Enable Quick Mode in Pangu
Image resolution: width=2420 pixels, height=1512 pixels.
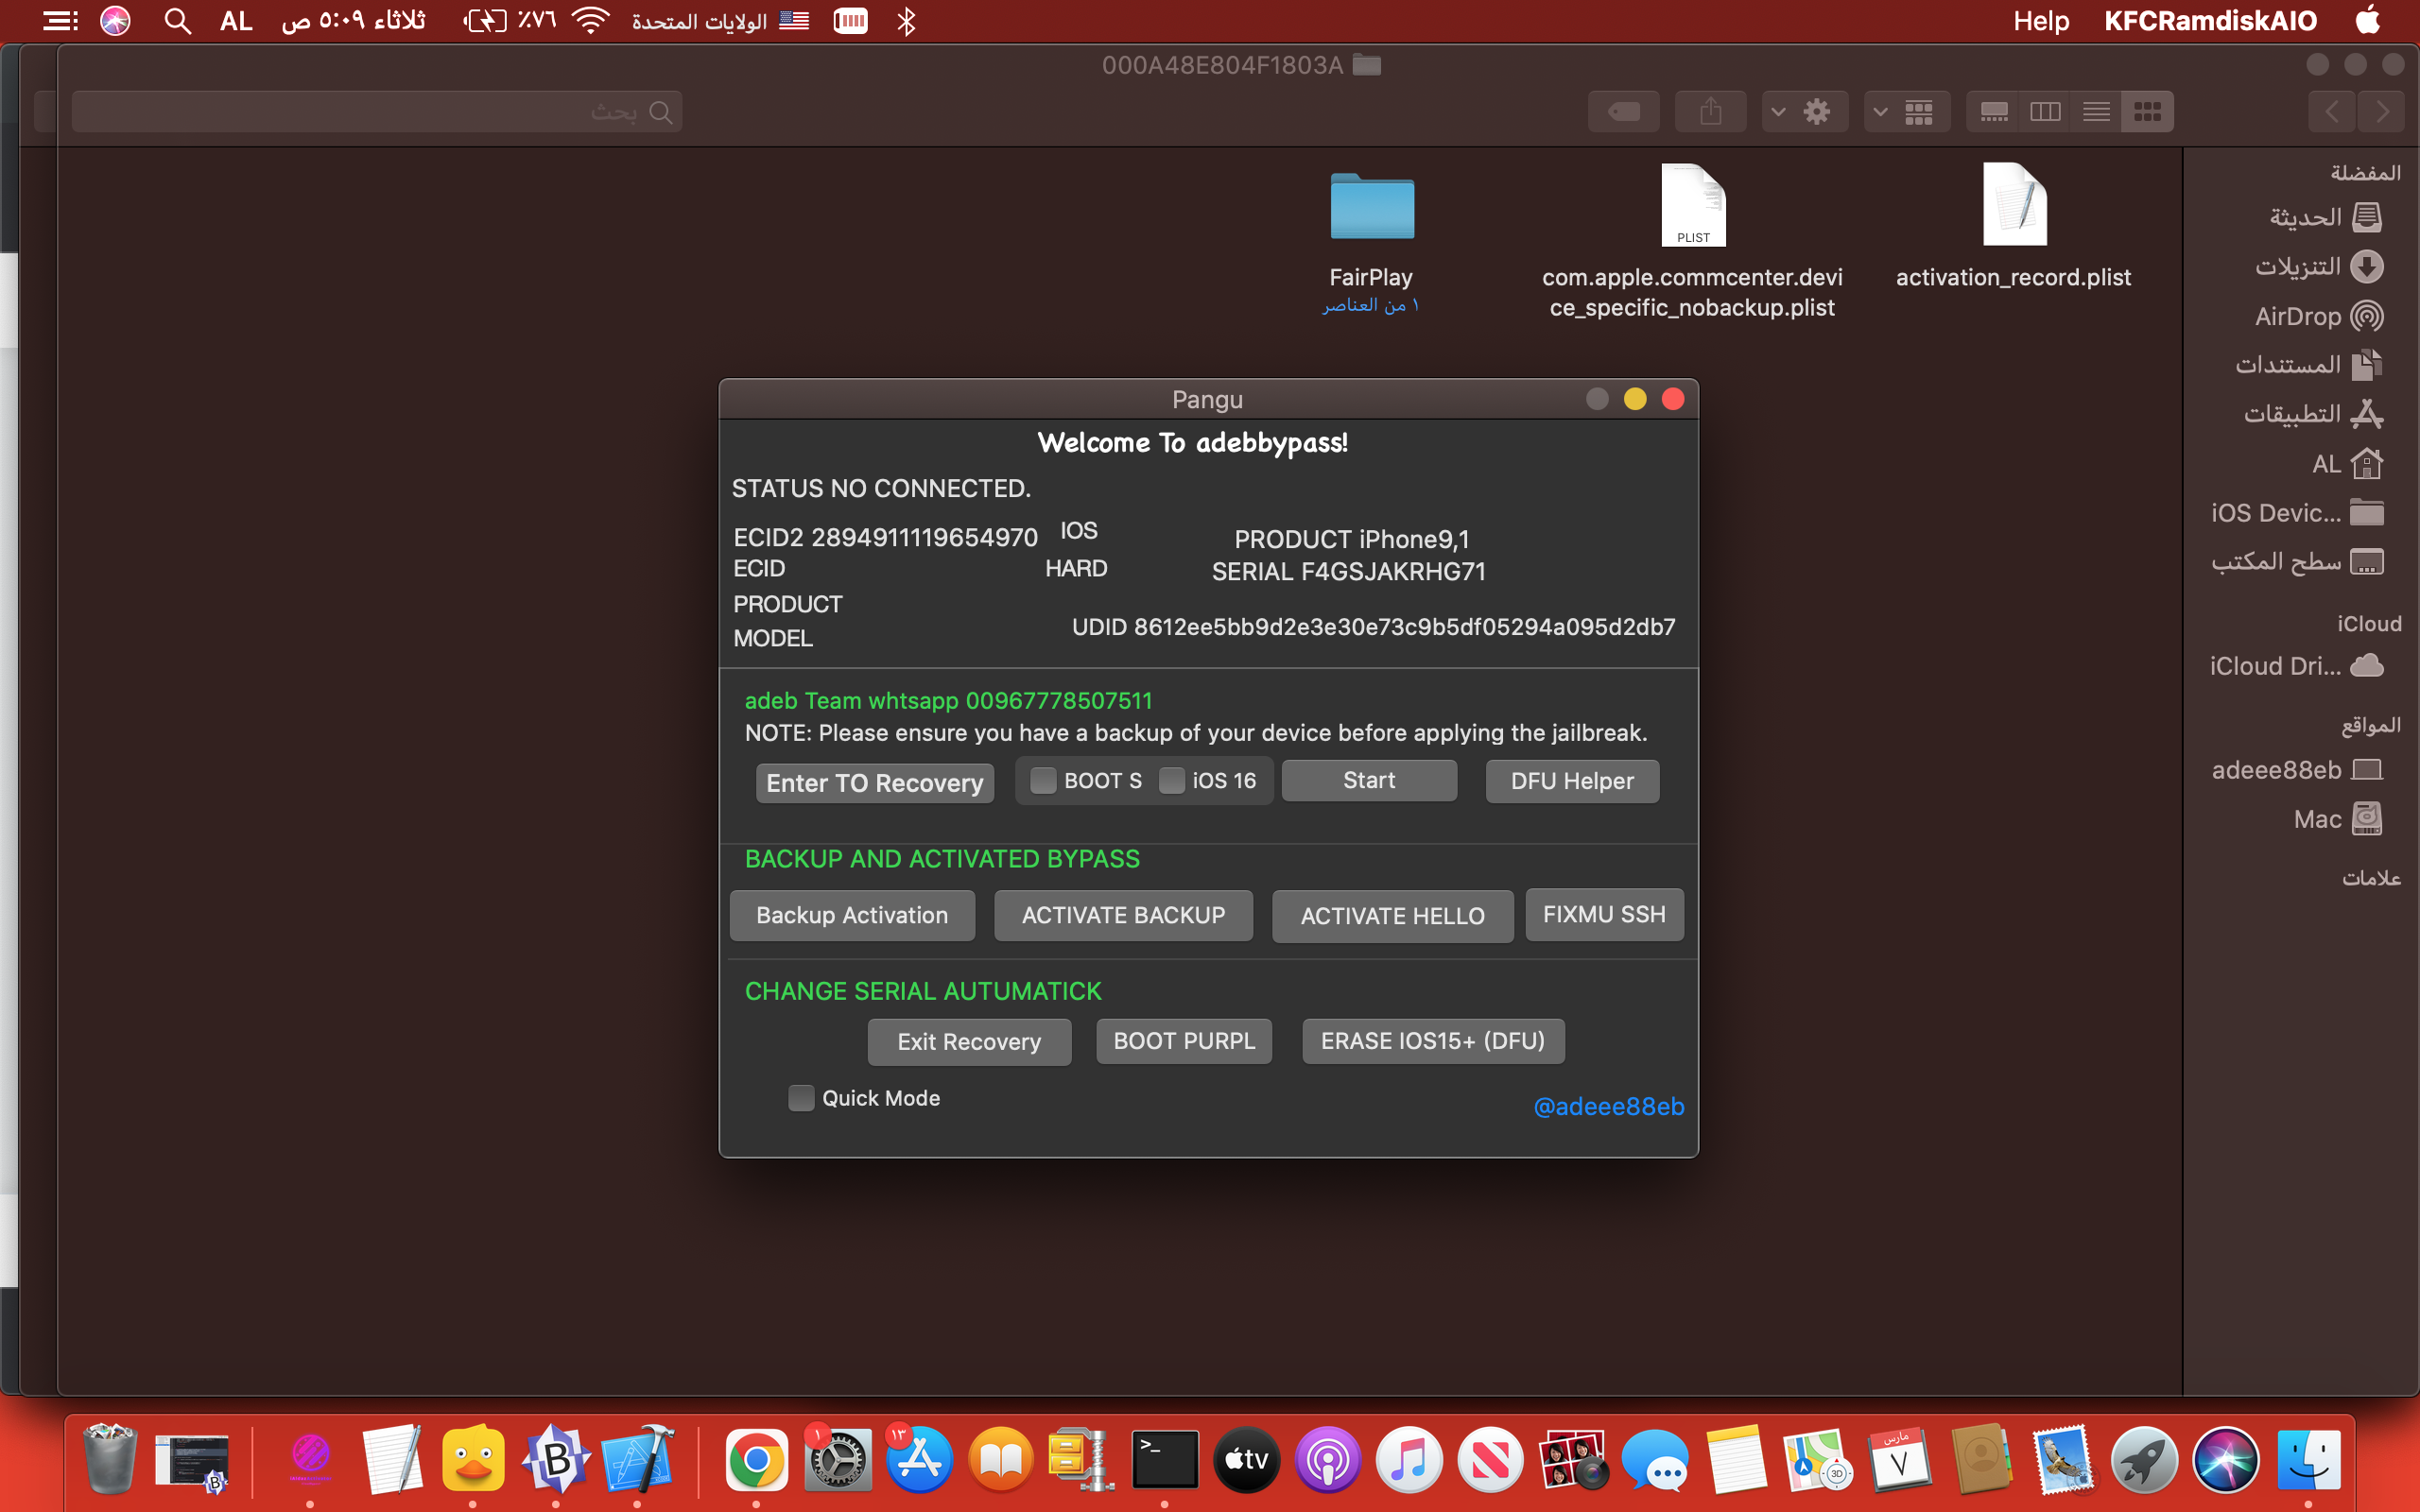tap(800, 1097)
